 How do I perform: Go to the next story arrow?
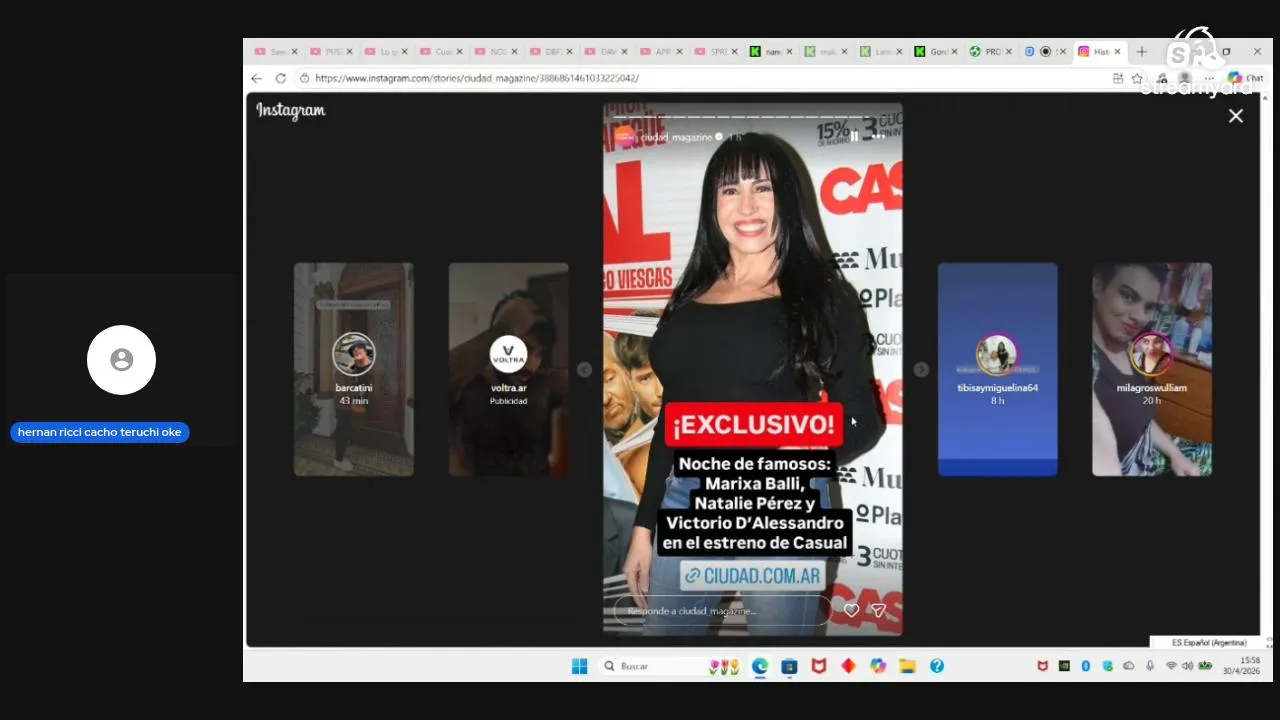tap(921, 370)
